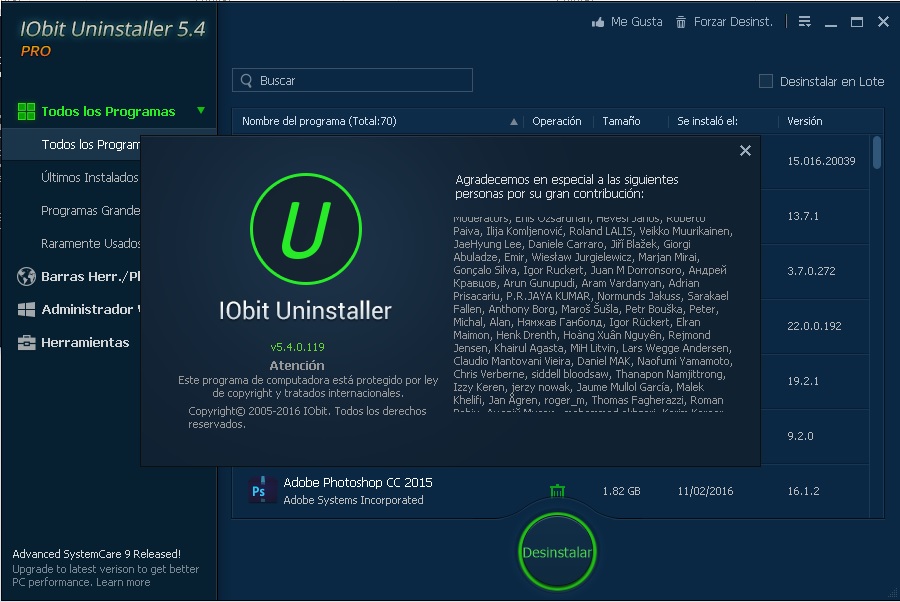Click the PRO edition label

click(x=36, y=51)
